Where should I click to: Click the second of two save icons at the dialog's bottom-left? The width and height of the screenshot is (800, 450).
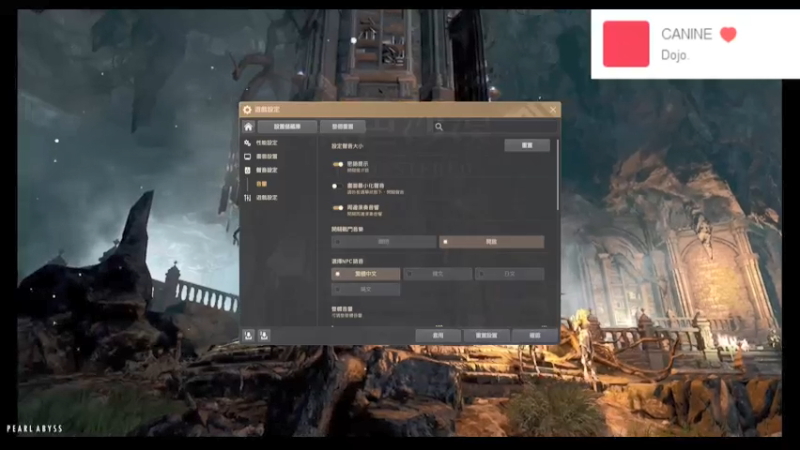[x=264, y=335]
